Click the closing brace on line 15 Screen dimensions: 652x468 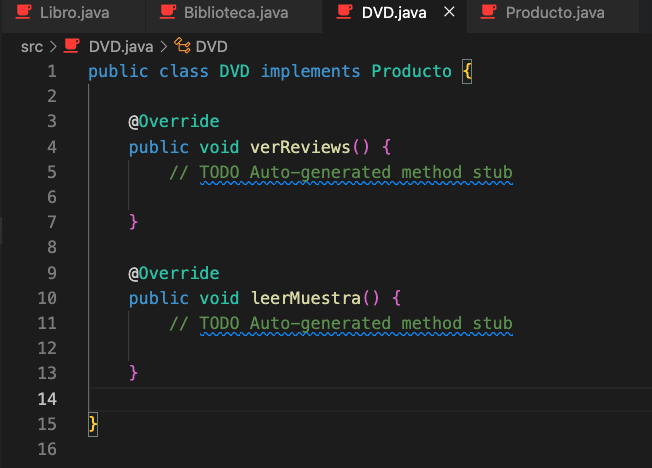tap(93, 424)
